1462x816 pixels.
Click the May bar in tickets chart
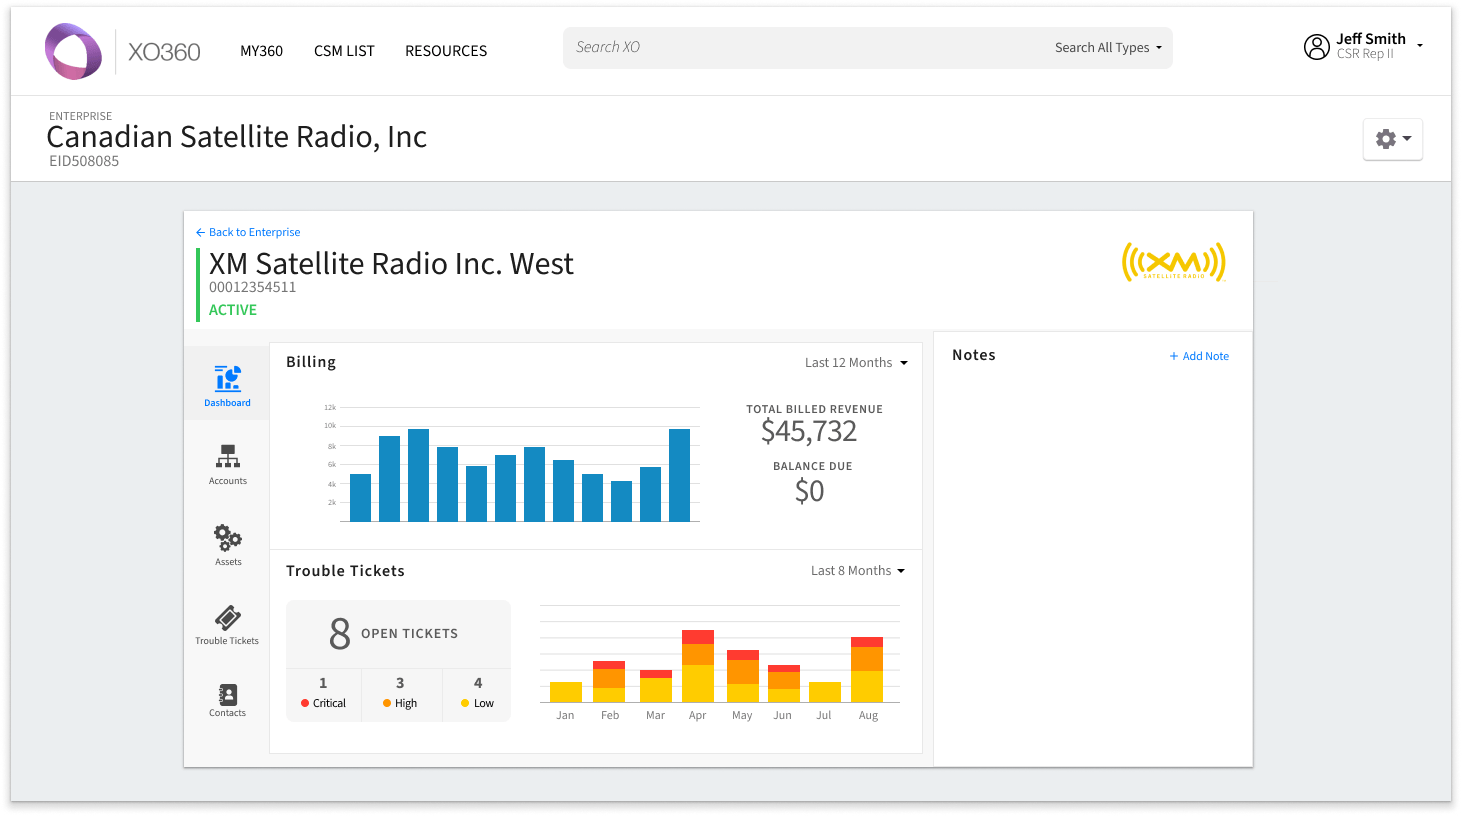click(x=743, y=676)
